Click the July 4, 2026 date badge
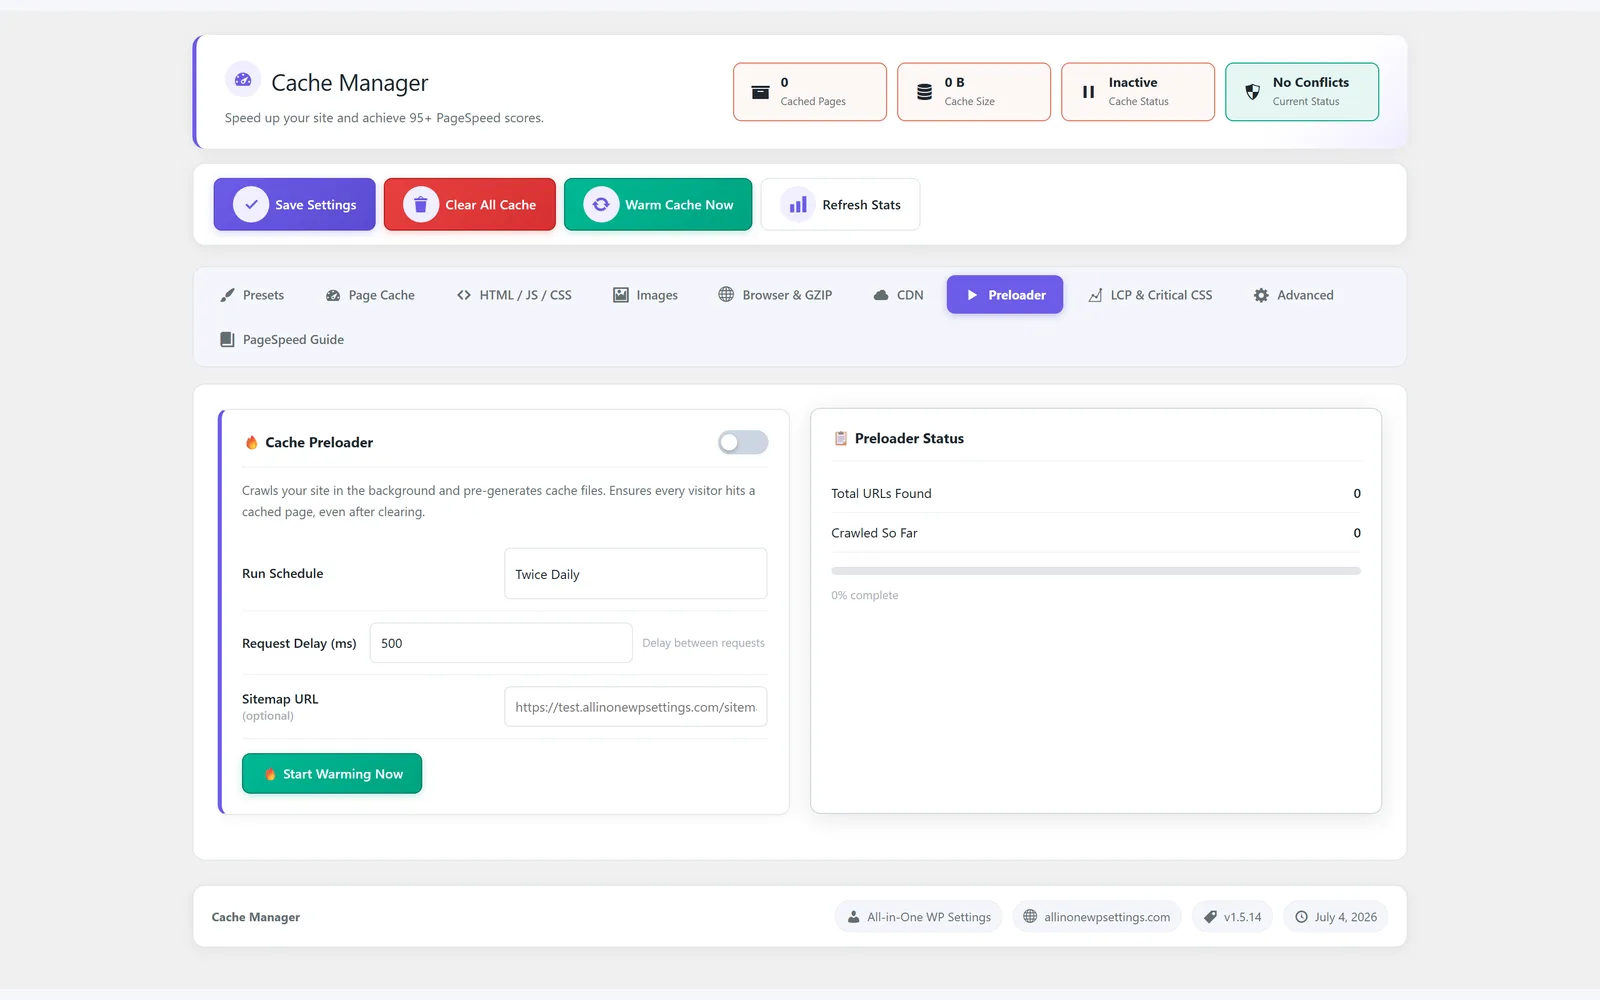1600x1000 pixels. tap(1335, 917)
